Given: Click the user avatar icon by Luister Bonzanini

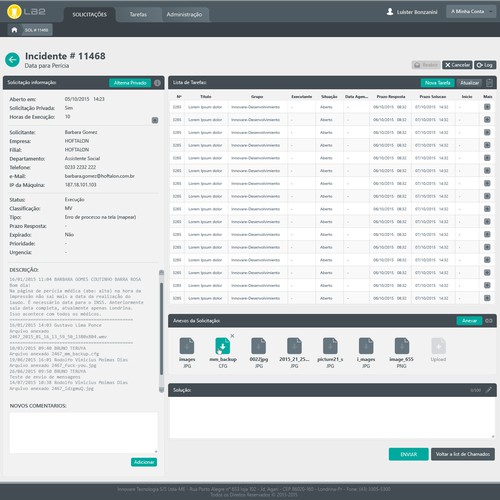Looking at the screenshot, I should (390, 12).
